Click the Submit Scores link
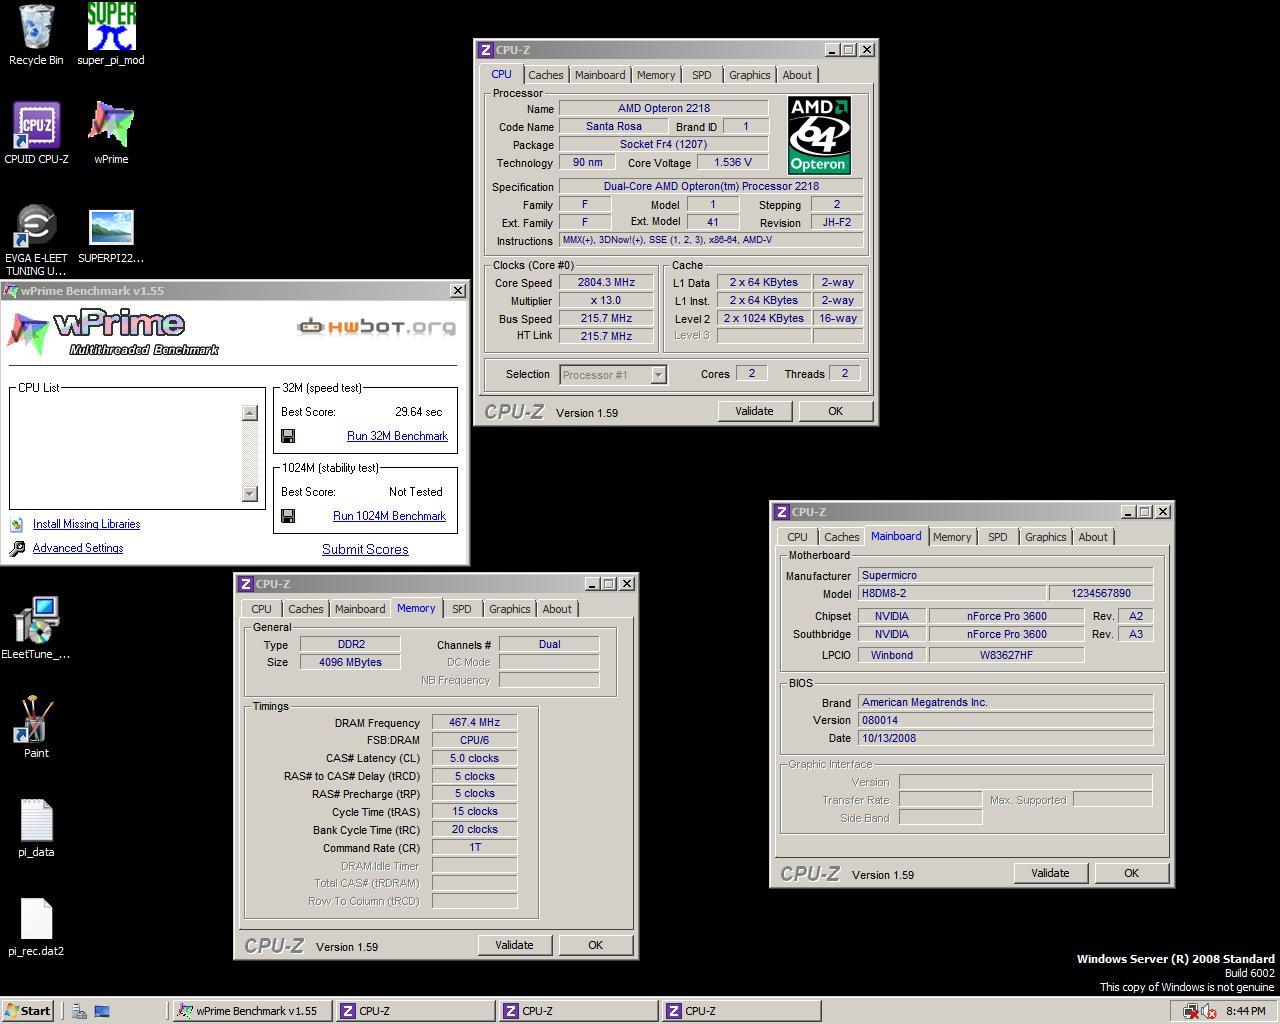 coord(365,549)
